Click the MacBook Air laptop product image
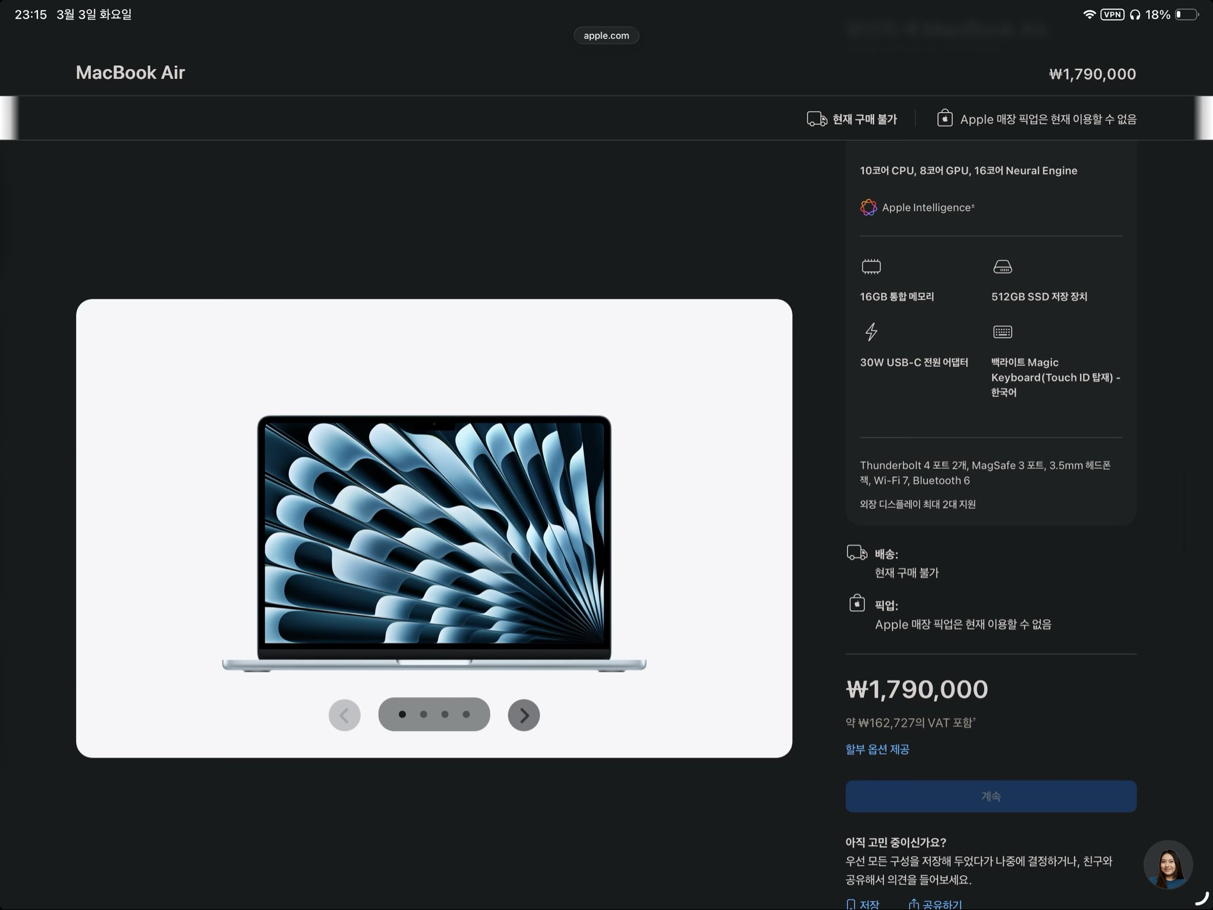 pos(434,542)
